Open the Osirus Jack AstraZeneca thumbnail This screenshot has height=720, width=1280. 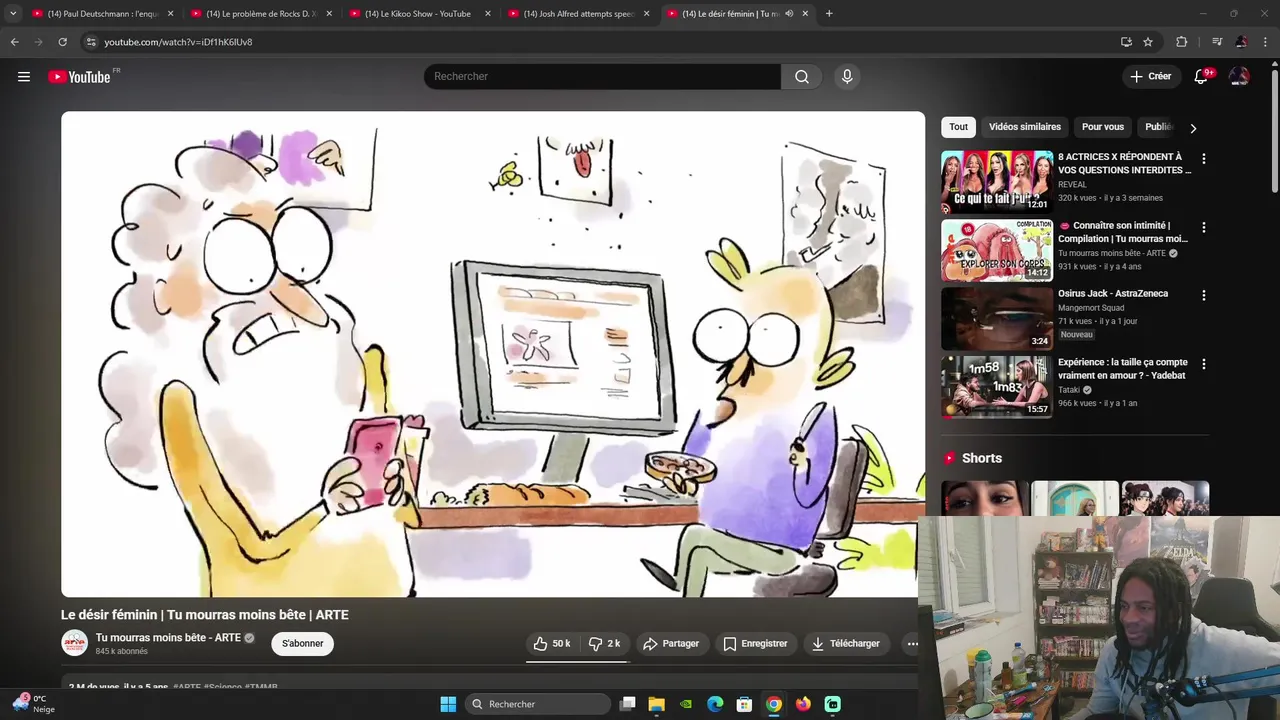pyautogui.click(x=997, y=318)
